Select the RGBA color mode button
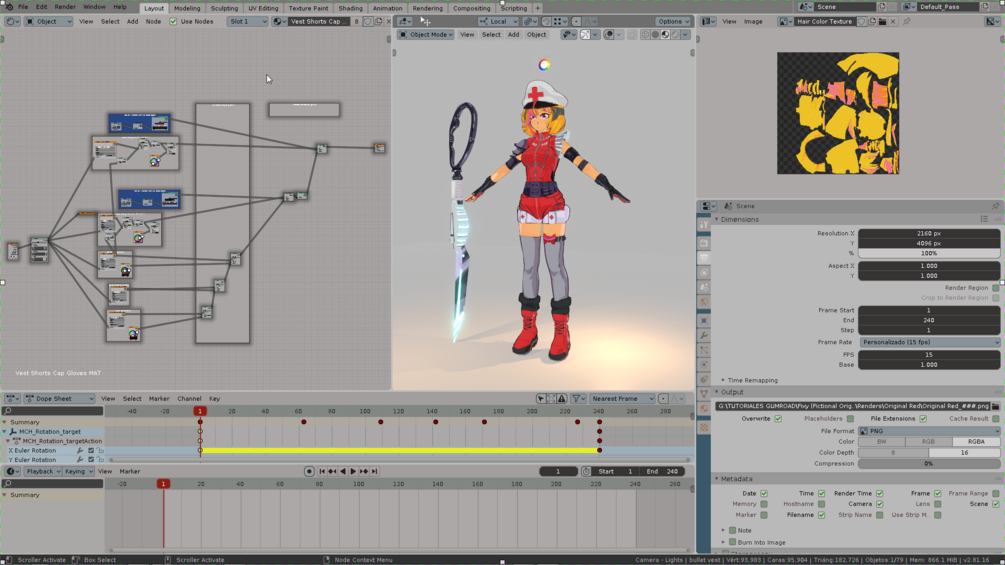The width and height of the screenshot is (1005, 565). (976, 441)
